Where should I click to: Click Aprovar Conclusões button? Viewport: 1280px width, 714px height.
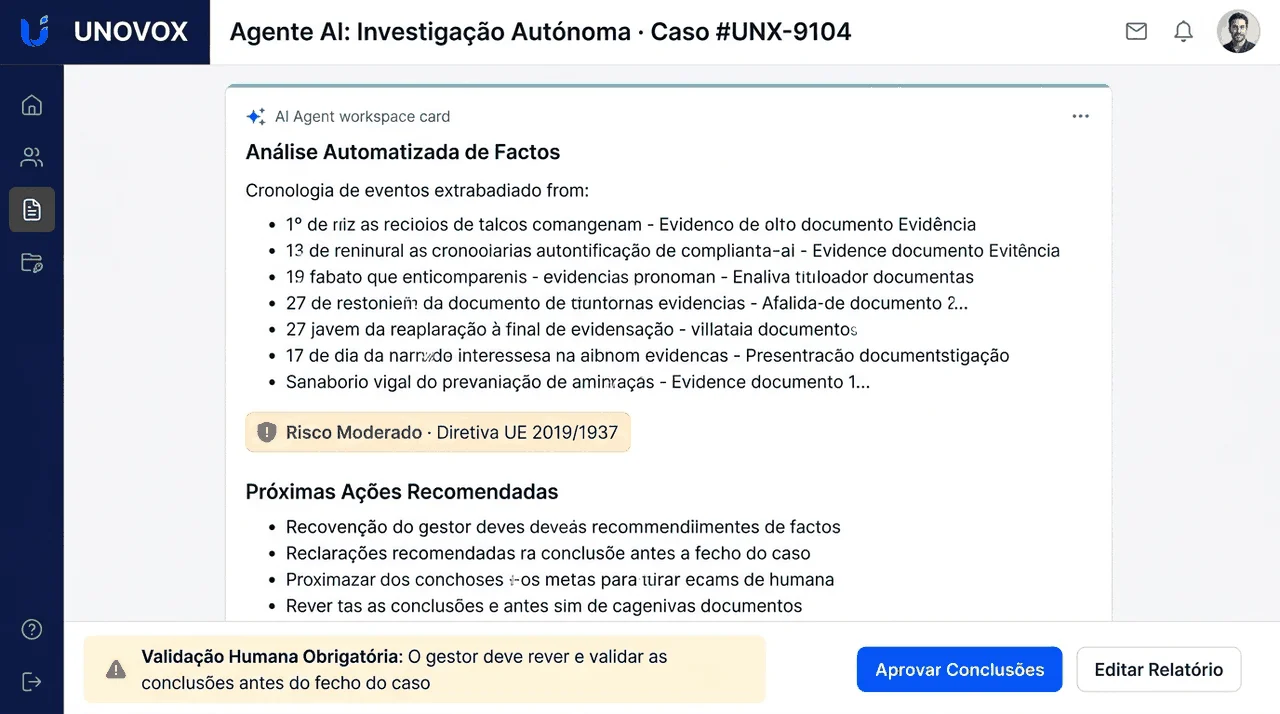(959, 669)
